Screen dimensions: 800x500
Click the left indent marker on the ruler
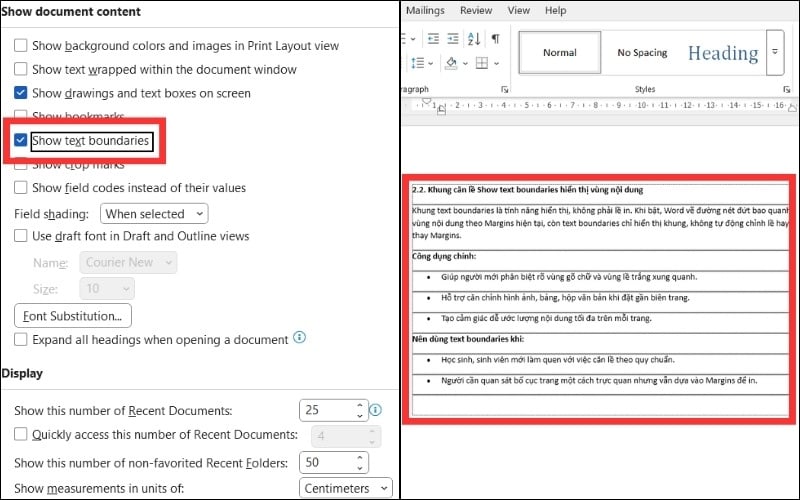[x=441, y=110]
